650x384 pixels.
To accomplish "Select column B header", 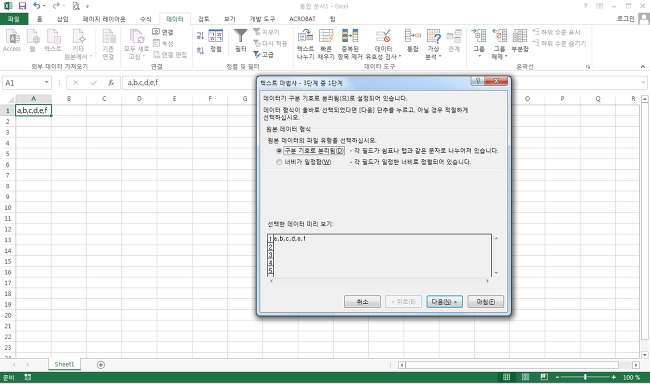I will coord(69,99).
